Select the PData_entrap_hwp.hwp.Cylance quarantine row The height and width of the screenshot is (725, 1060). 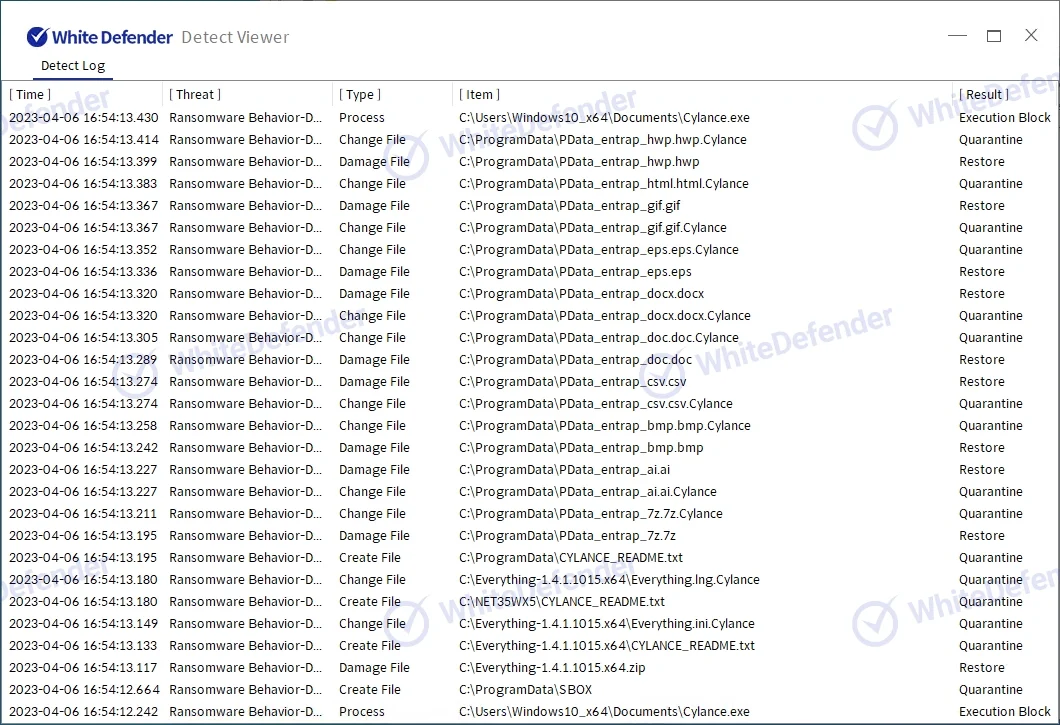(602, 140)
